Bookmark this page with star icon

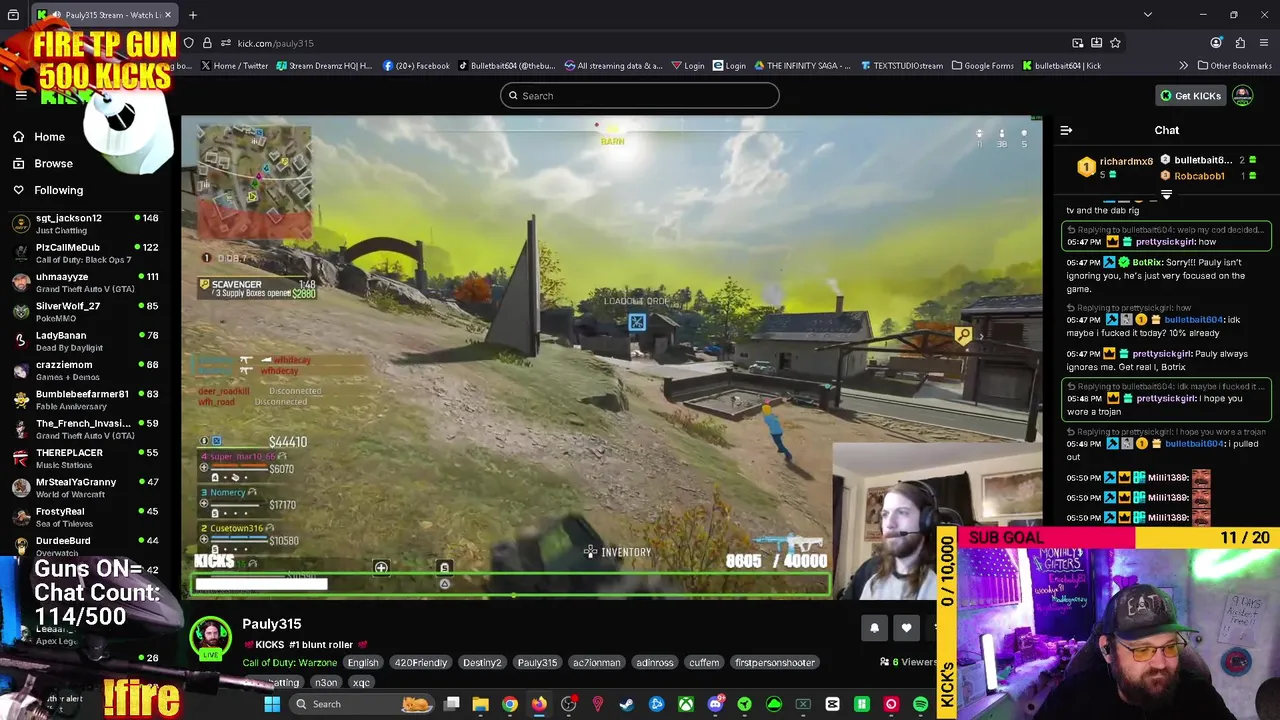1115,43
